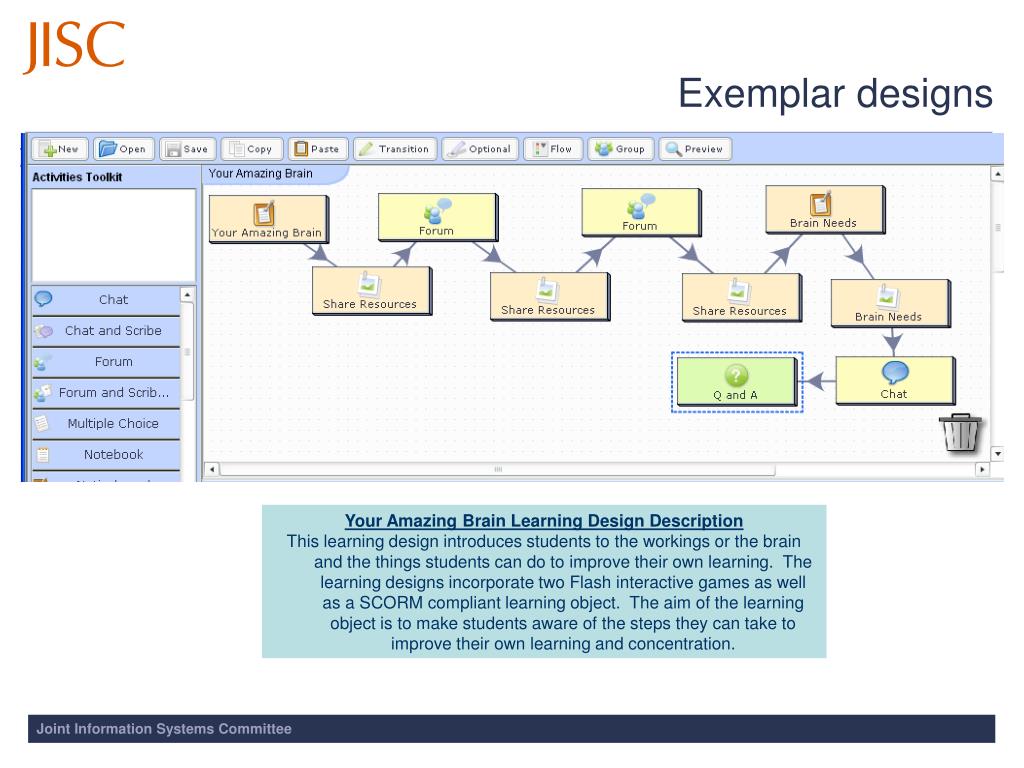The width and height of the screenshot is (1024, 768).
Task: Click the Paste toolbar button
Action: (318, 149)
